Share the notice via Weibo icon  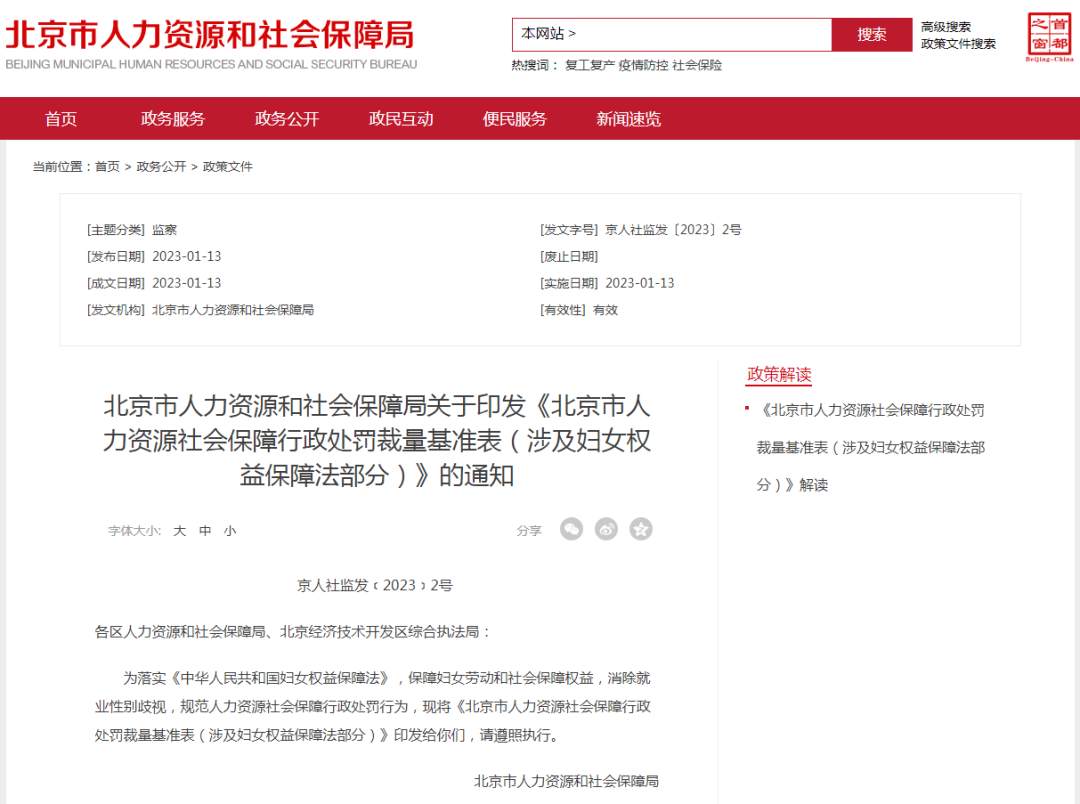(606, 529)
